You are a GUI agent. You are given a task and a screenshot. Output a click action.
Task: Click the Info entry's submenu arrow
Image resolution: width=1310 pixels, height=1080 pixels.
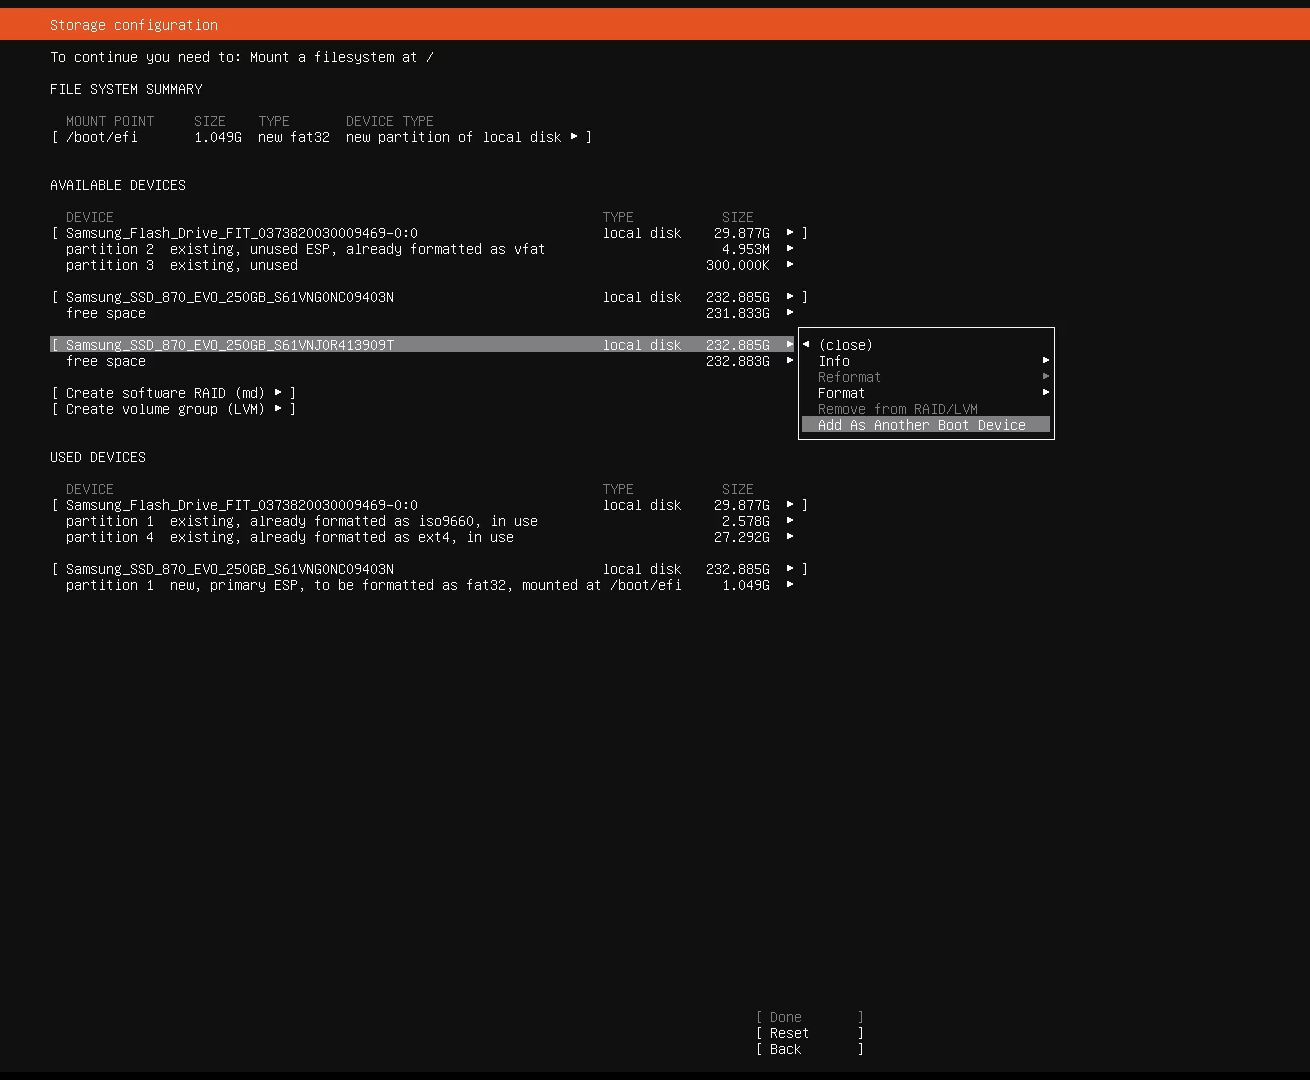click(x=1046, y=361)
